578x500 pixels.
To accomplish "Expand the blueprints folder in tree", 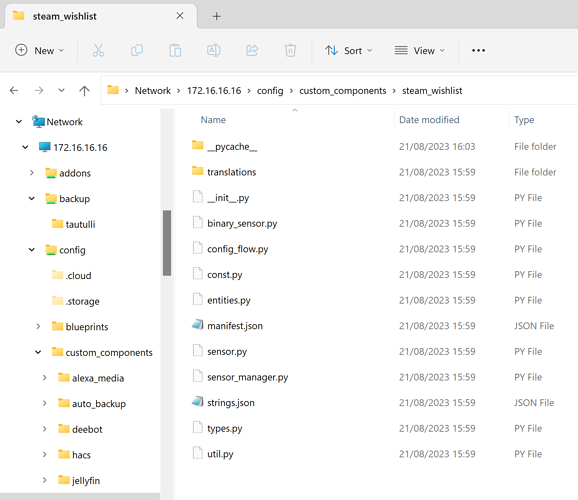I will (38, 326).
